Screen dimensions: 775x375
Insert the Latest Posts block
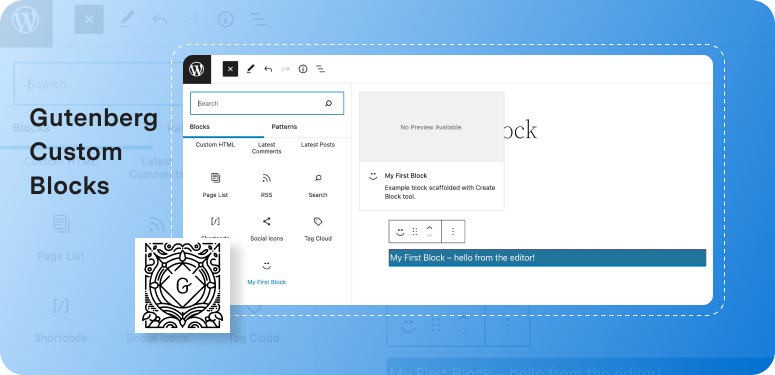point(318,145)
